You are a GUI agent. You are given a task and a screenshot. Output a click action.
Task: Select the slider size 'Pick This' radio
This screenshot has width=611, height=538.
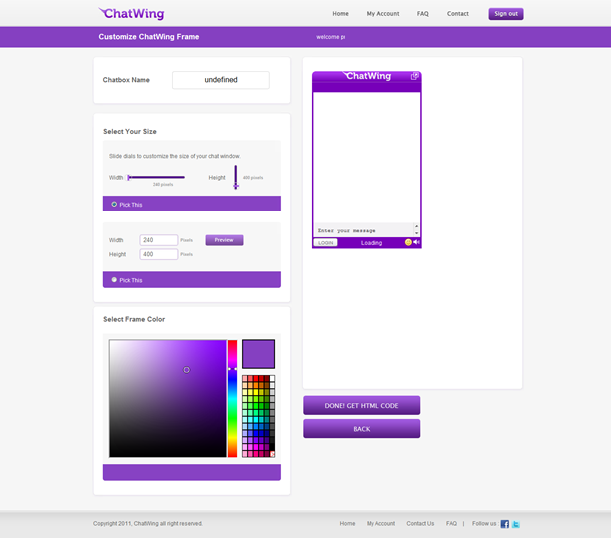coord(114,204)
